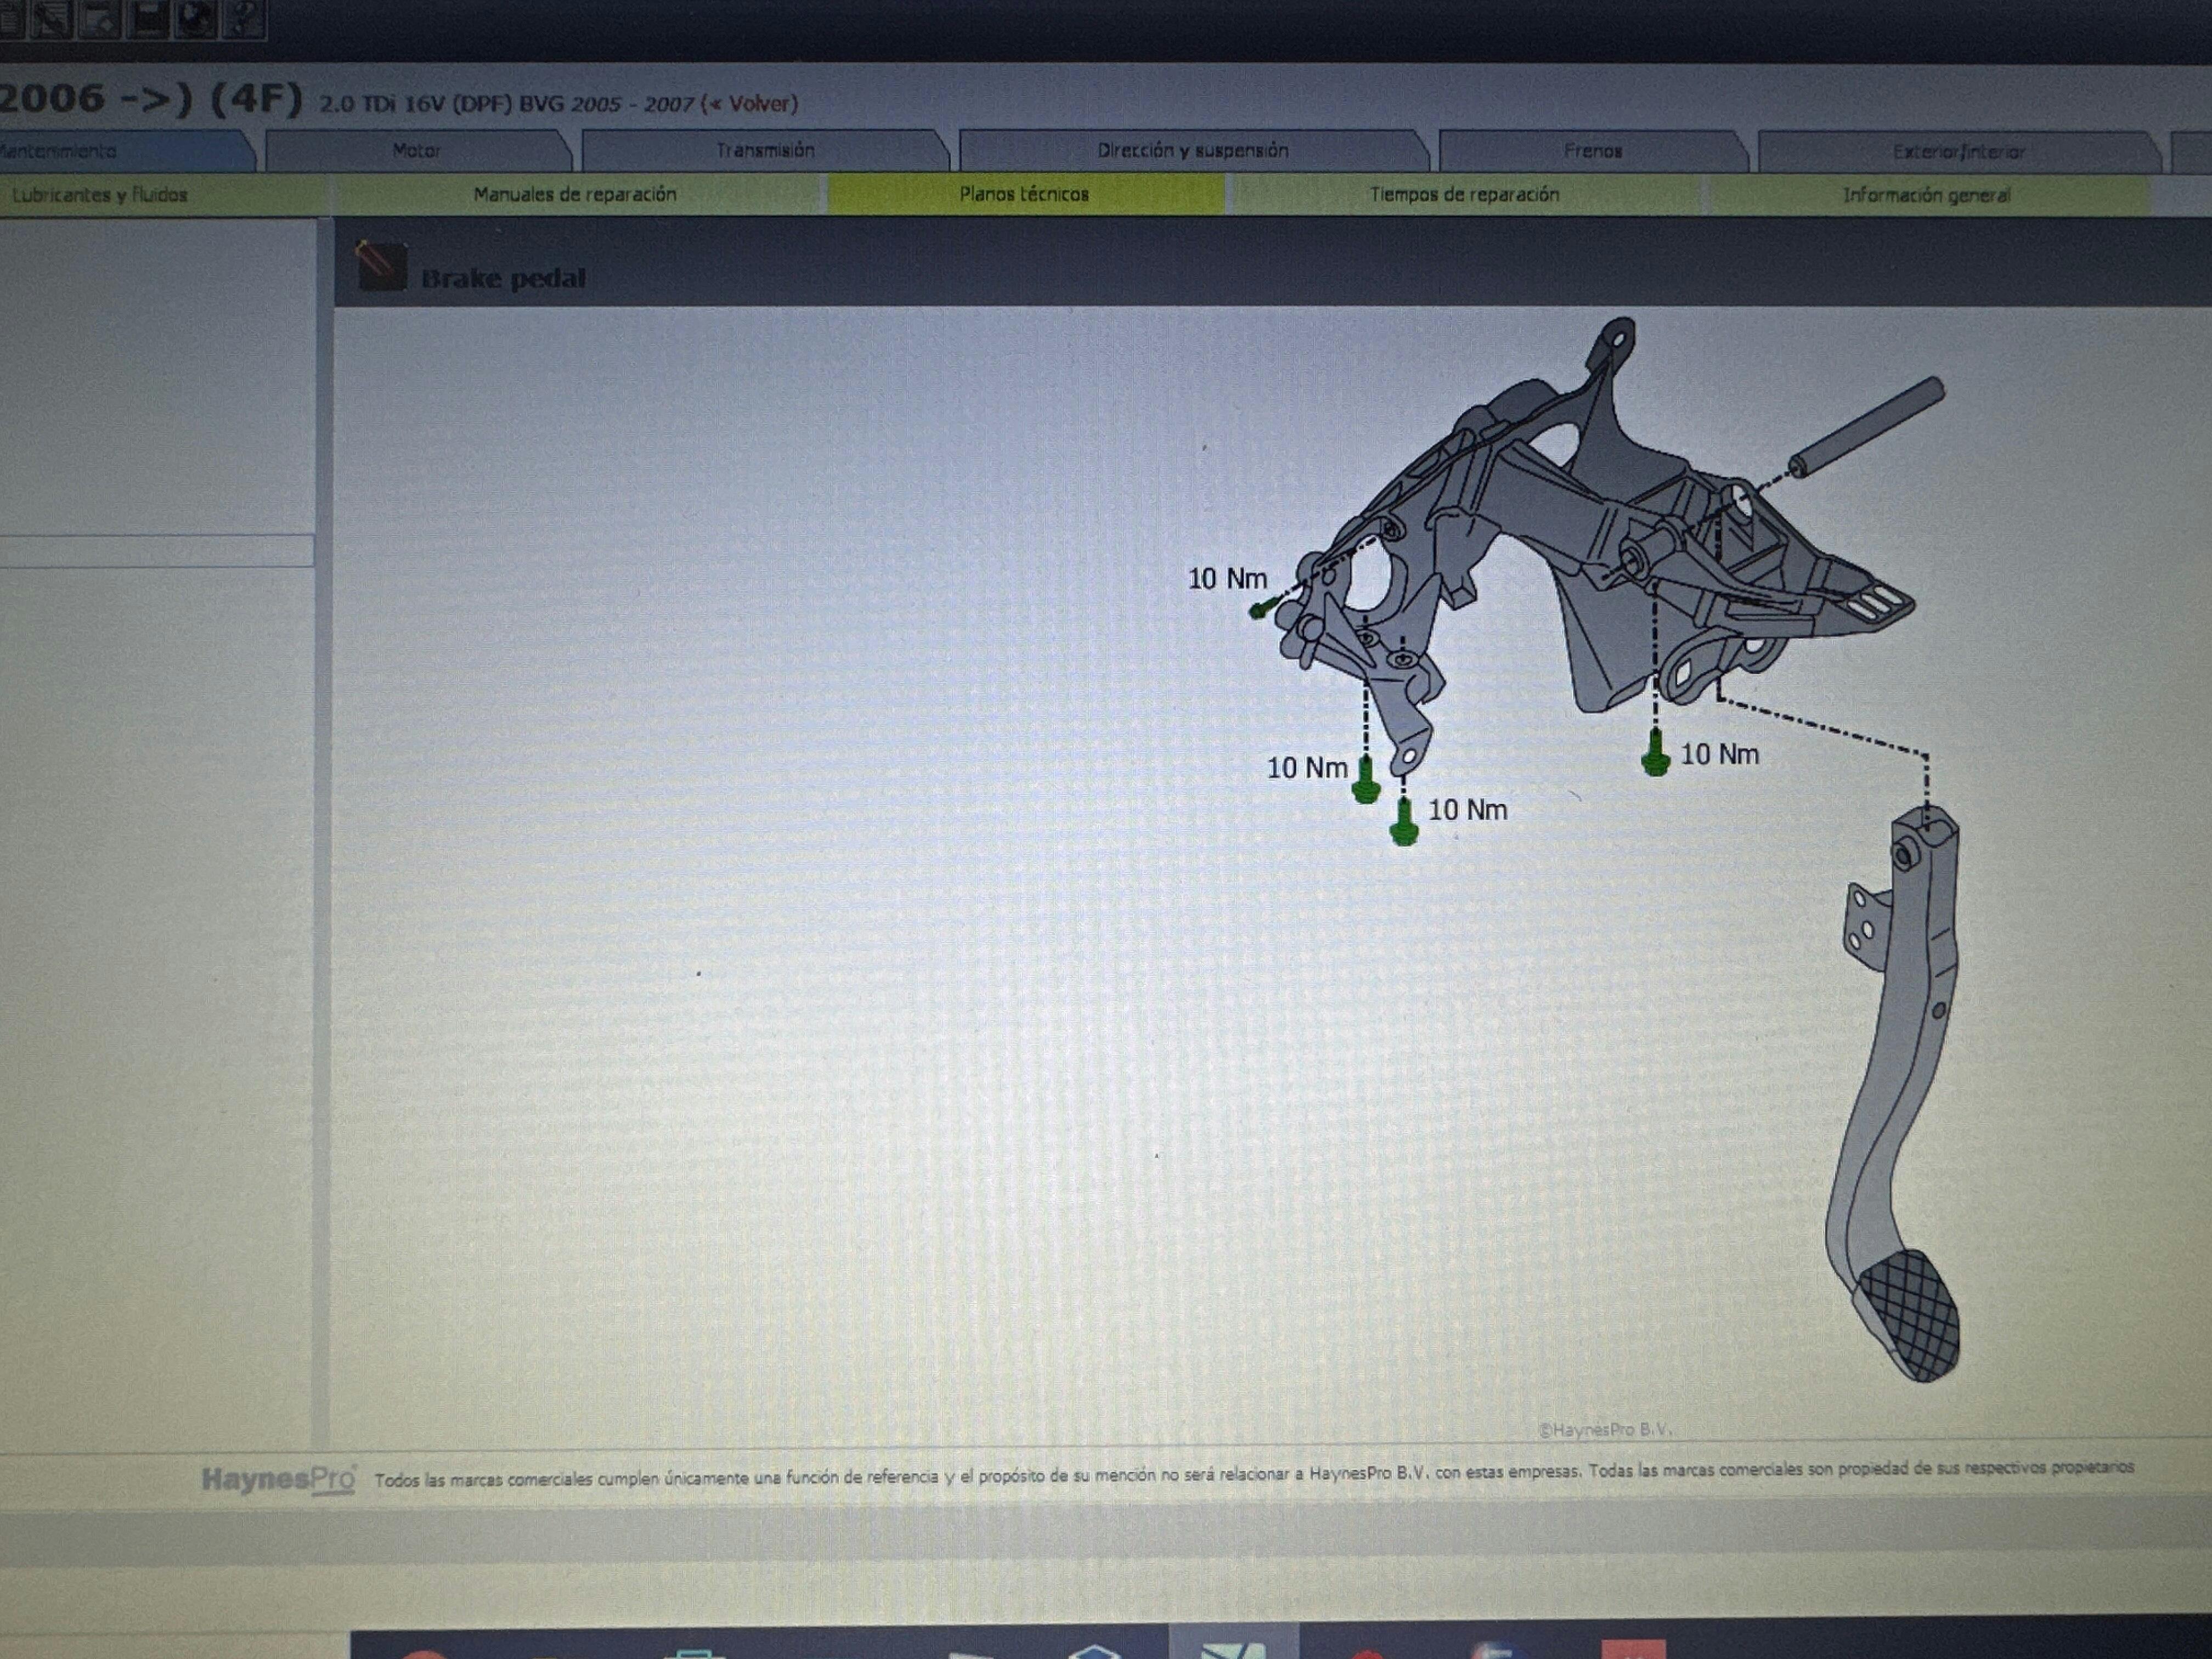This screenshot has width=2212, height=1659.
Task: Click the help question mark toolbar icon
Action: pos(244,19)
